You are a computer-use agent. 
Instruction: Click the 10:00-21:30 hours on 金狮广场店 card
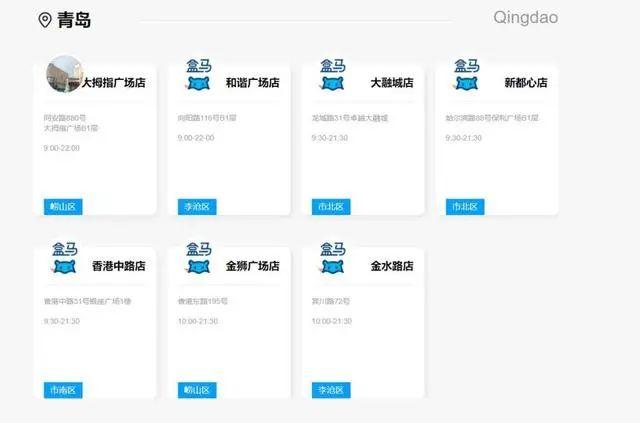tap(198, 321)
